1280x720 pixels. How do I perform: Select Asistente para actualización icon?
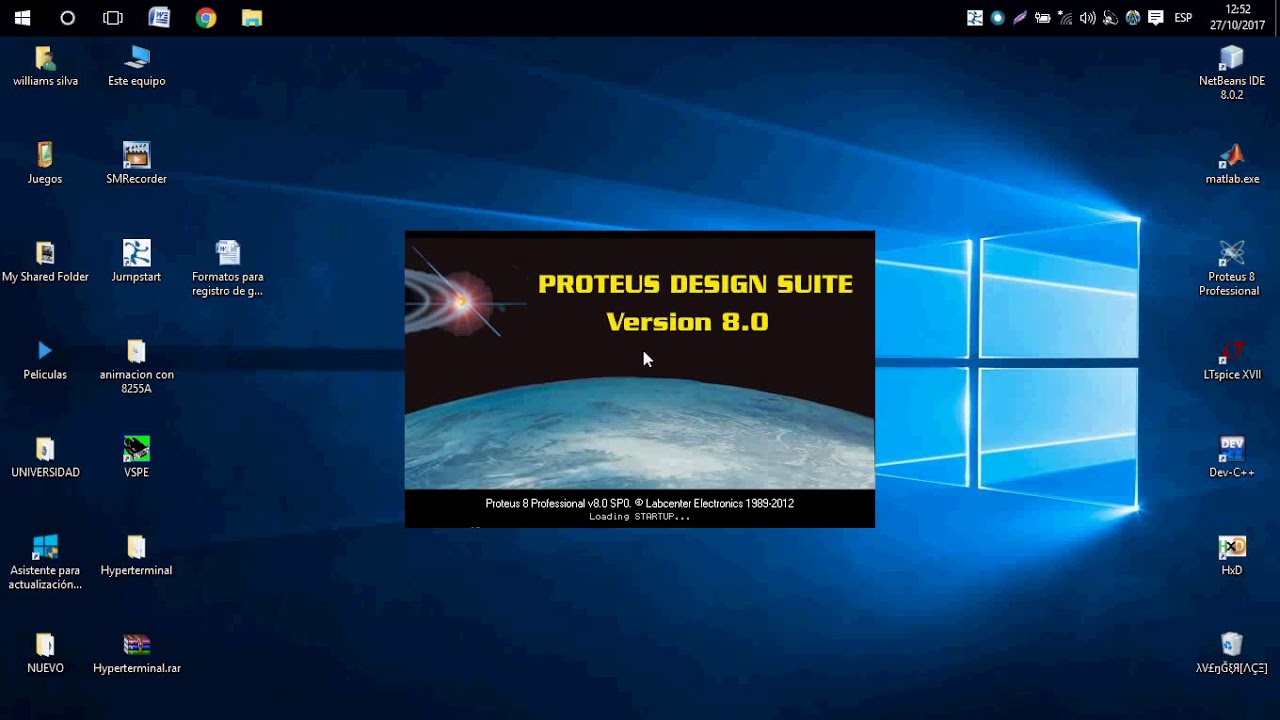[x=45, y=563]
